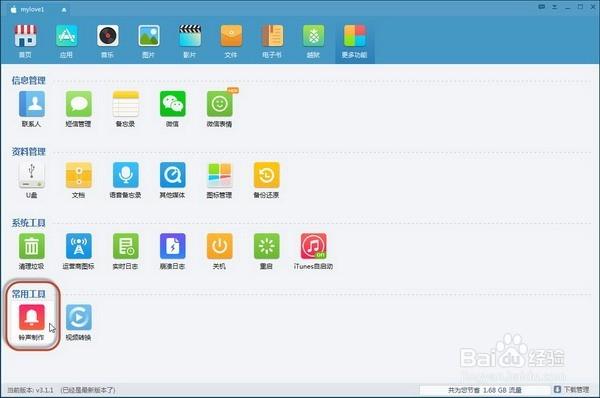Open 铃声制作 ringtone maker
The height and width of the screenshot is (398, 600).
(x=31, y=322)
